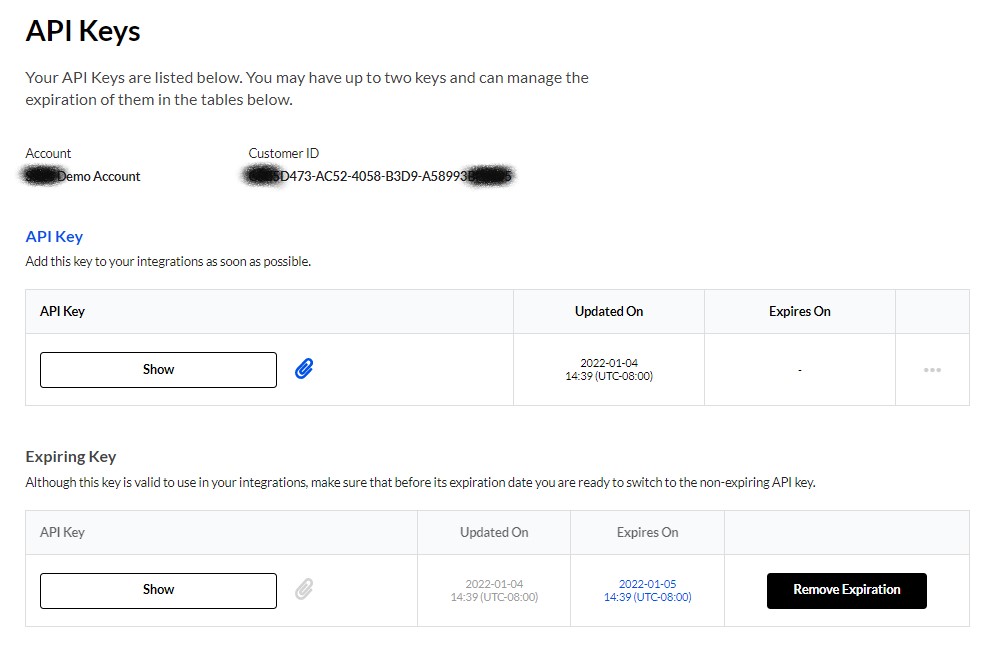The image size is (996, 659).
Task: Select the Customer ID value
Action: coord(379,175)
